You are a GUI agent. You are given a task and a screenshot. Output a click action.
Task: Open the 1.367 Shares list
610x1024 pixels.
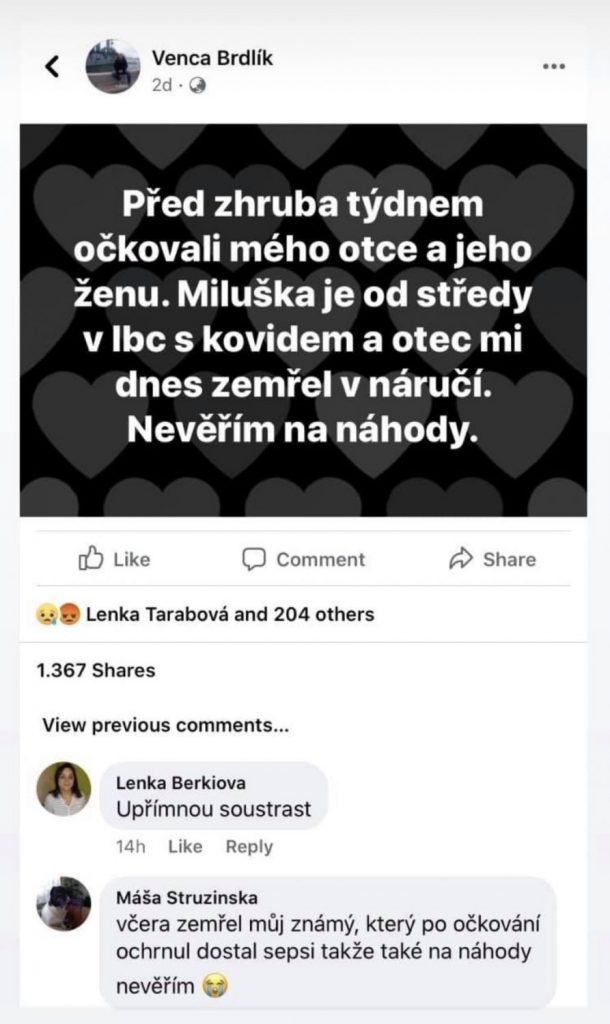tap(96, 671)
